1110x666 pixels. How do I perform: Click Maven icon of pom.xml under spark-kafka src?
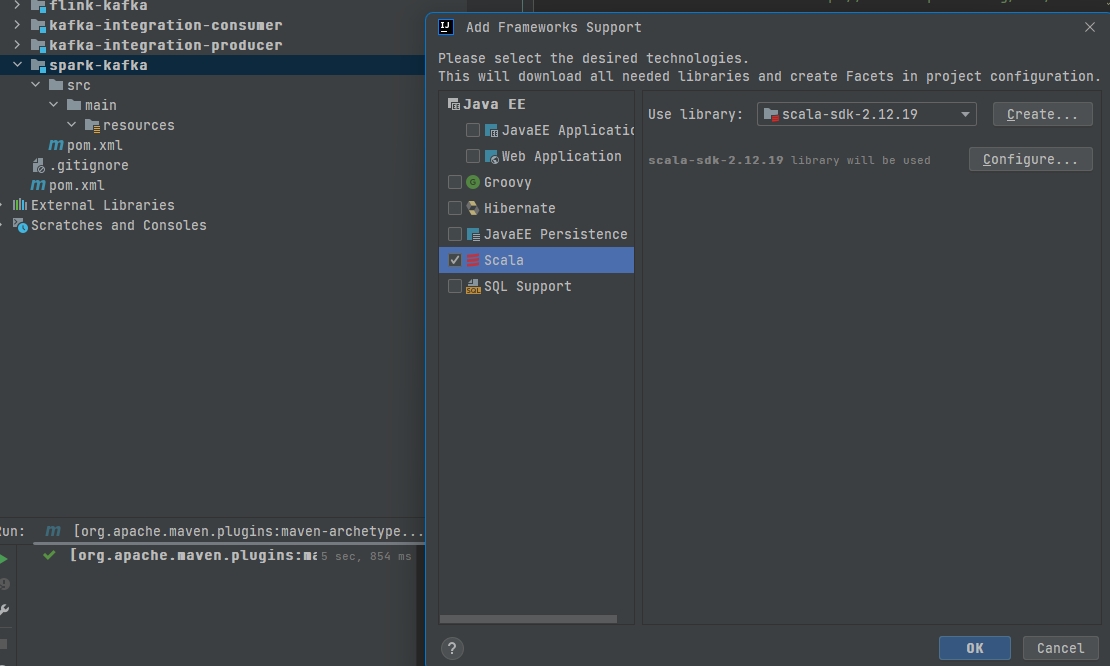(x=56, y=145)
